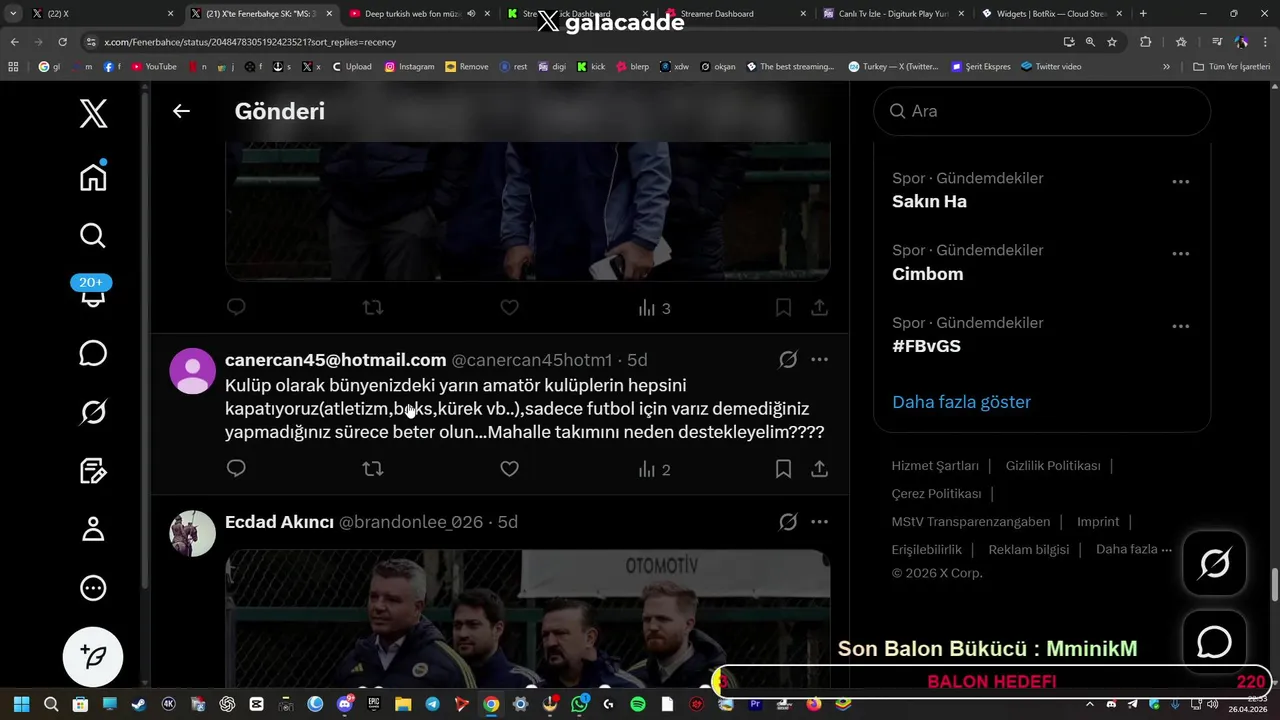Open Gizlilik Politikası link

tap(1053, 466)
